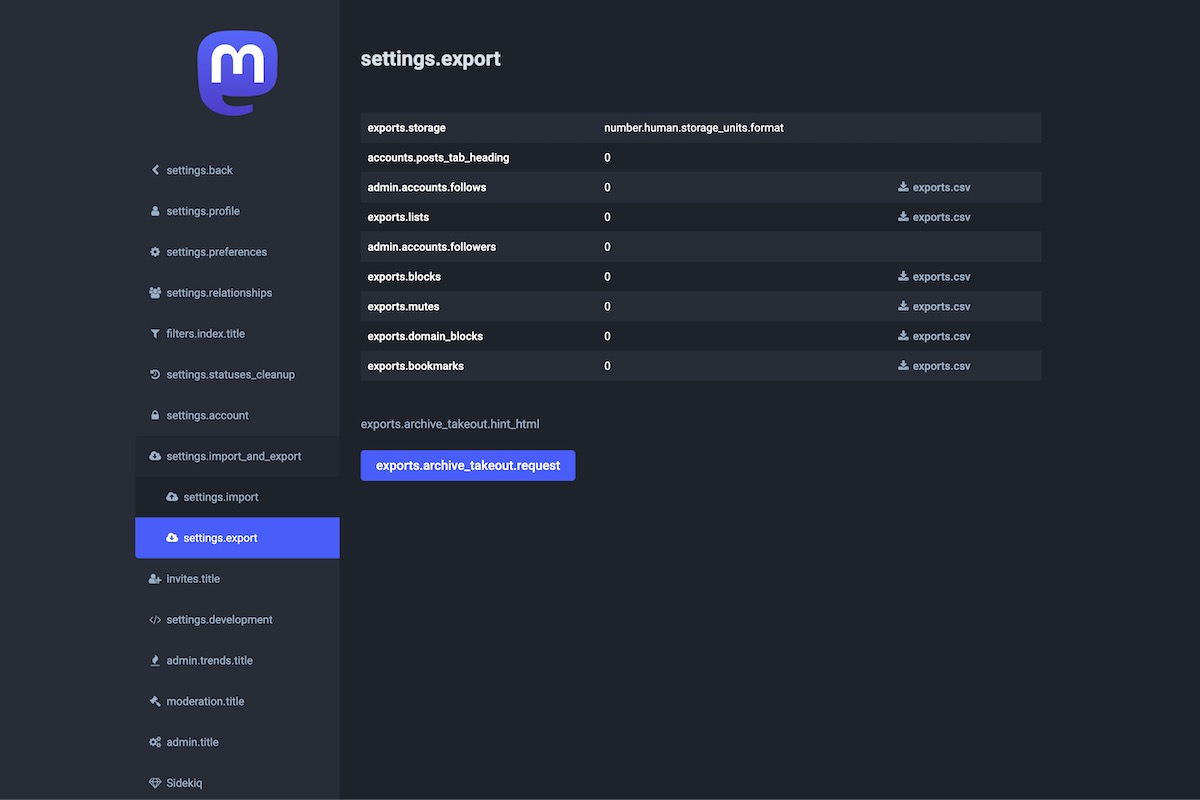
Task: Click the relationships users icon
Action: [155, 293]
